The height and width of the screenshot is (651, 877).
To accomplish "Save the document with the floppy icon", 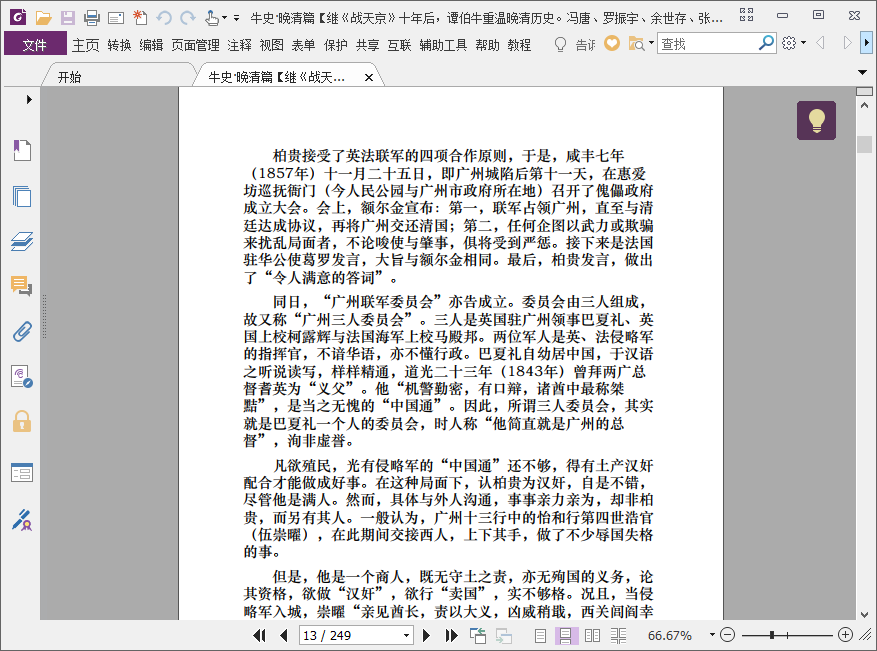I will coord(68,18).
